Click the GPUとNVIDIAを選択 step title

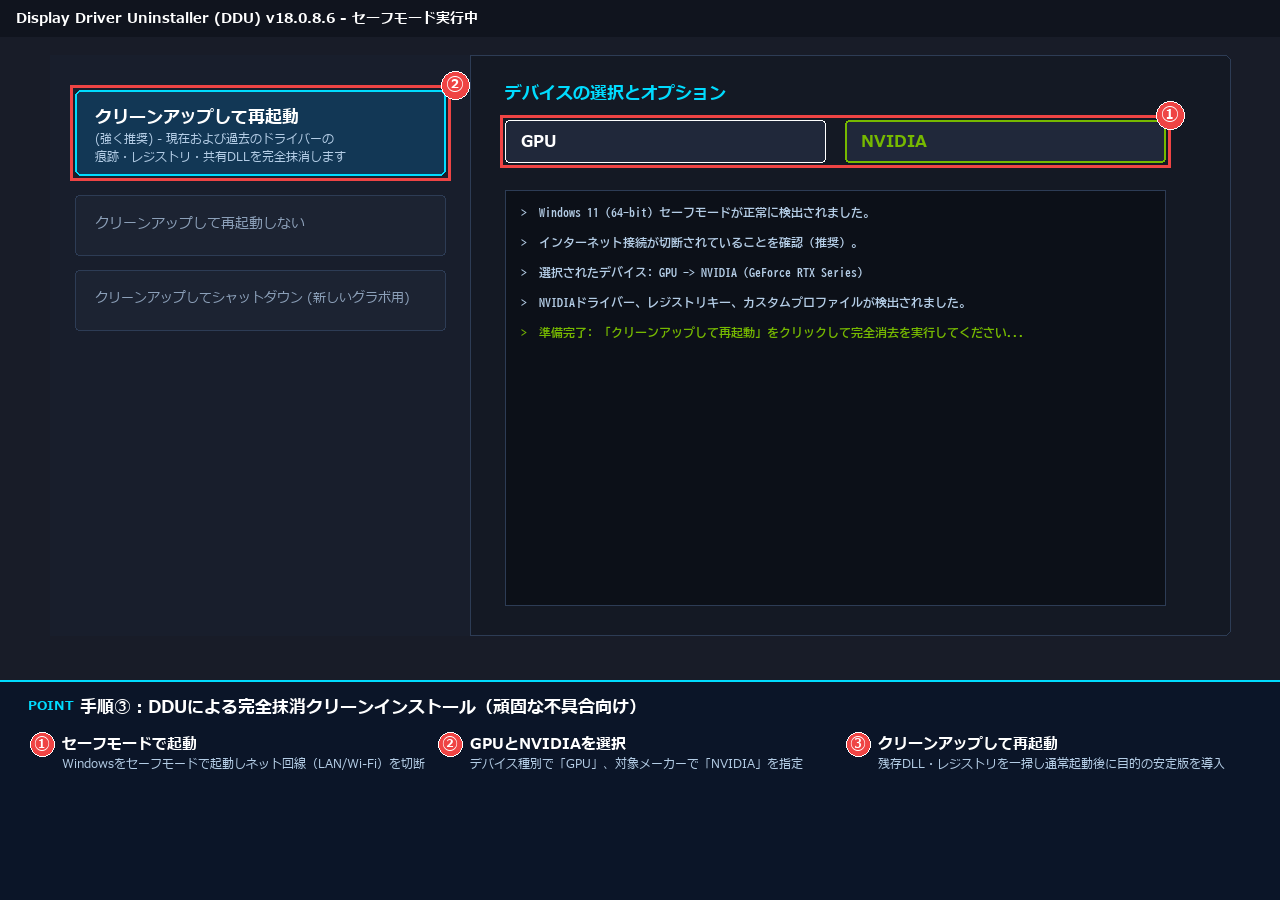pyautogui.click(x=548, y=744)
